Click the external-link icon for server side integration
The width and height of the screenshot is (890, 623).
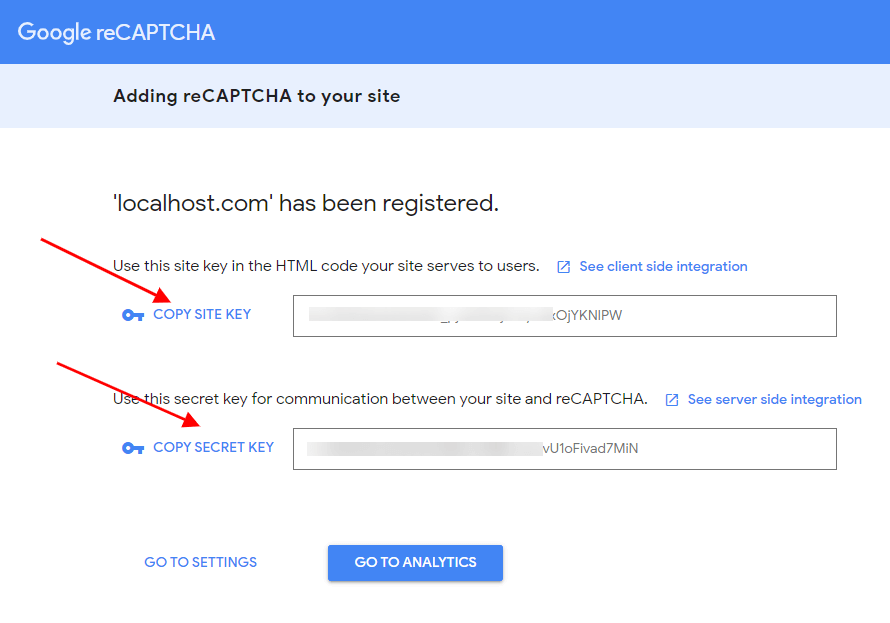[x=671, y=400]
